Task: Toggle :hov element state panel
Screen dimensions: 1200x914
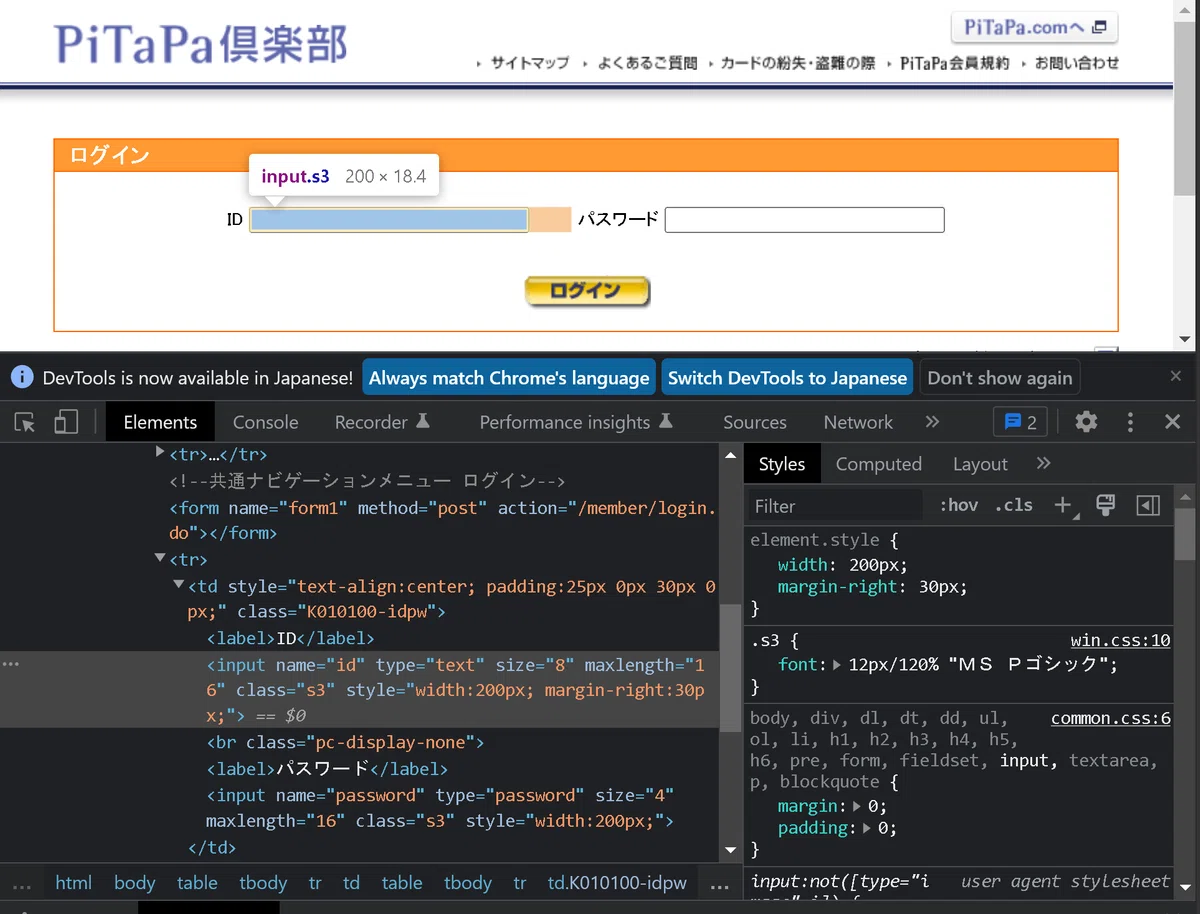Action: (958, 505)
